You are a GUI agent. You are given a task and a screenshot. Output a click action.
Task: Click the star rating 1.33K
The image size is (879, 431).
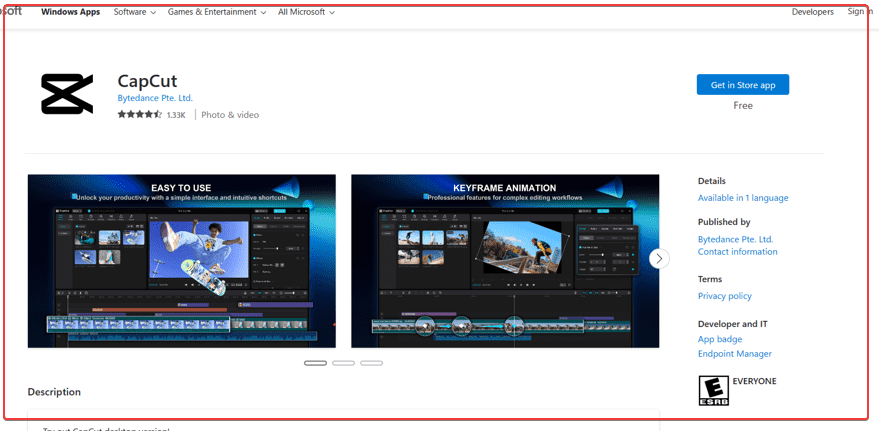151,115
